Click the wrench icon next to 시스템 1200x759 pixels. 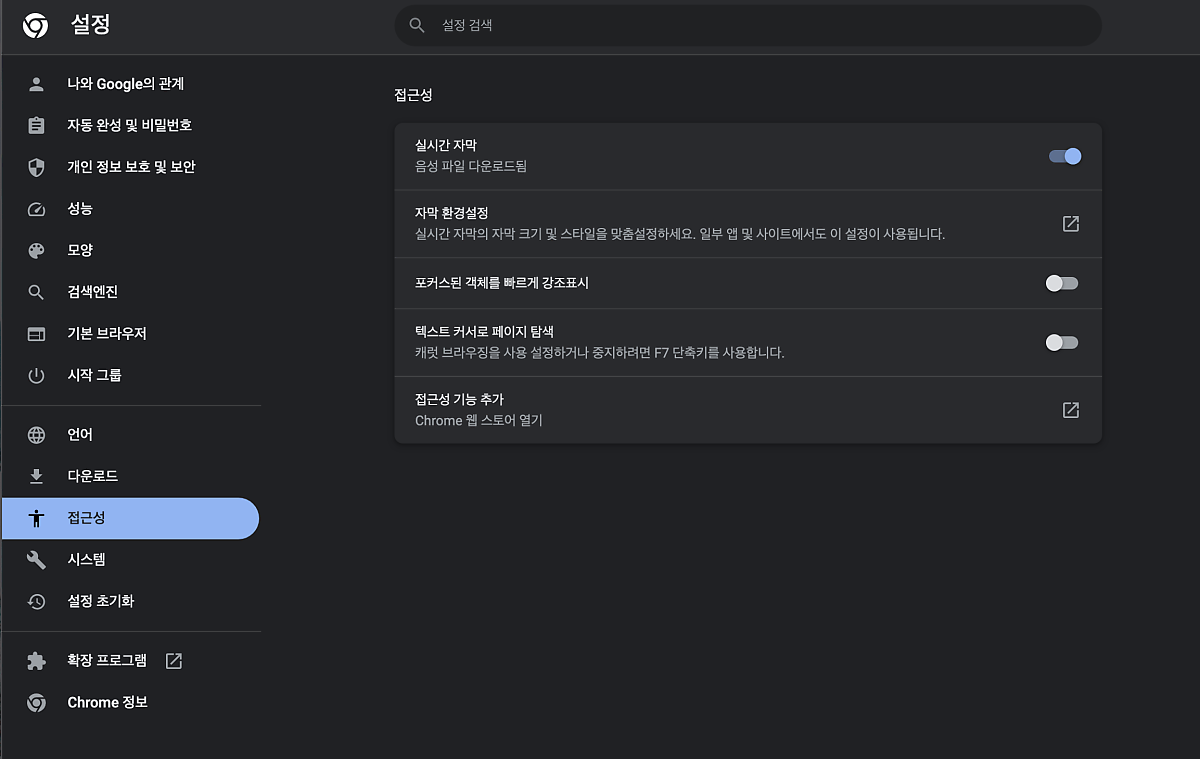pos(36,559)
